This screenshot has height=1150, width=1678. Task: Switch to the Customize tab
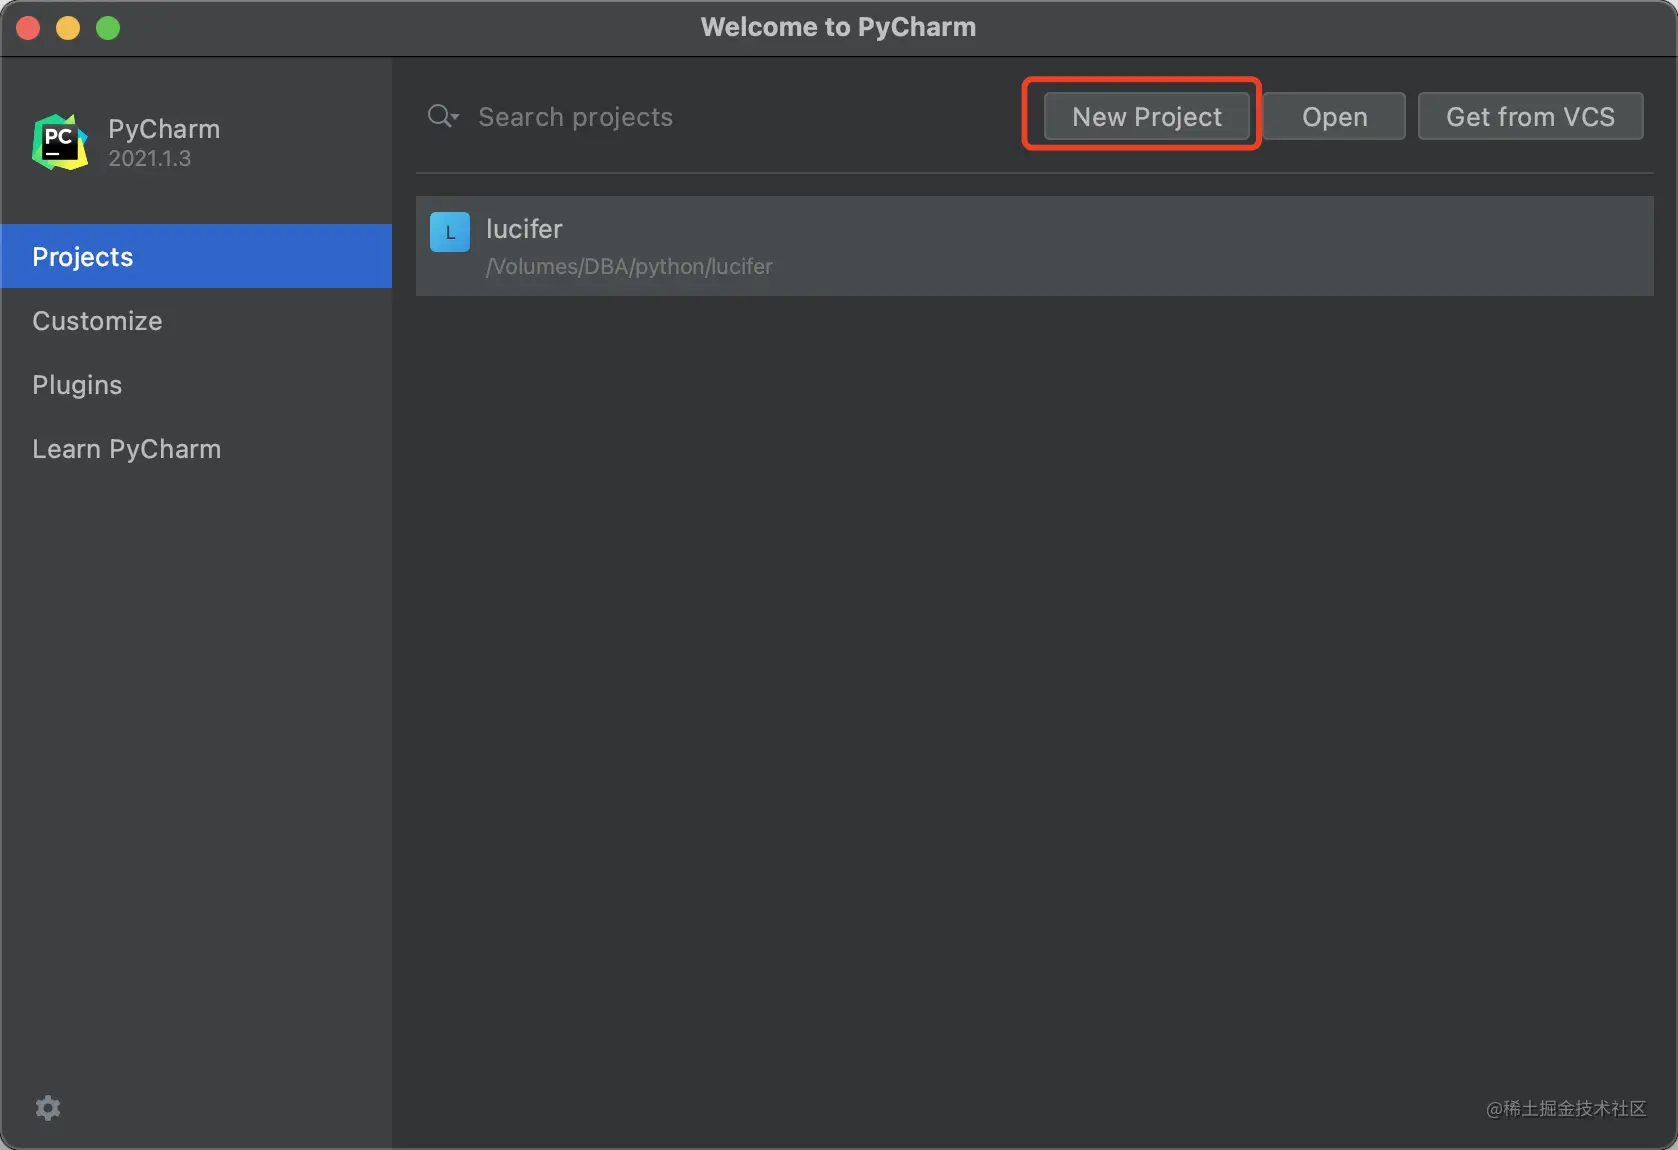pyautogui.click(x=196, y=320)
